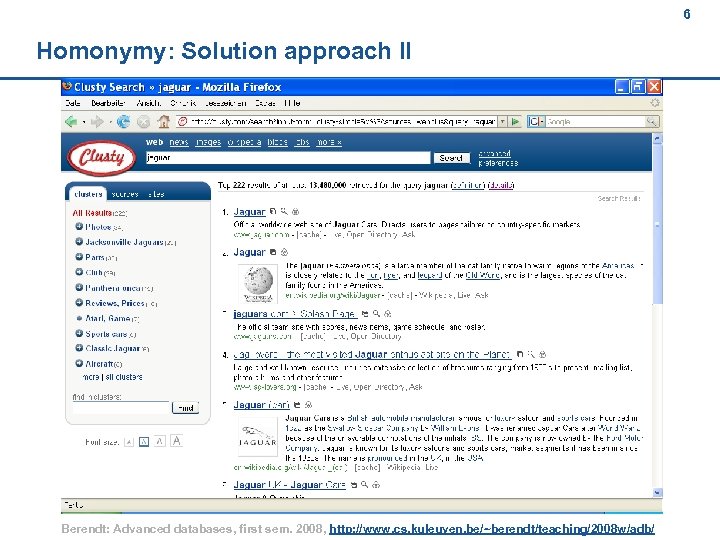Viewport: 720px width, 540px height.
Task: Open jaguars.com result in a new window icon
Action: pyautogui.click(x=365, y=314)
